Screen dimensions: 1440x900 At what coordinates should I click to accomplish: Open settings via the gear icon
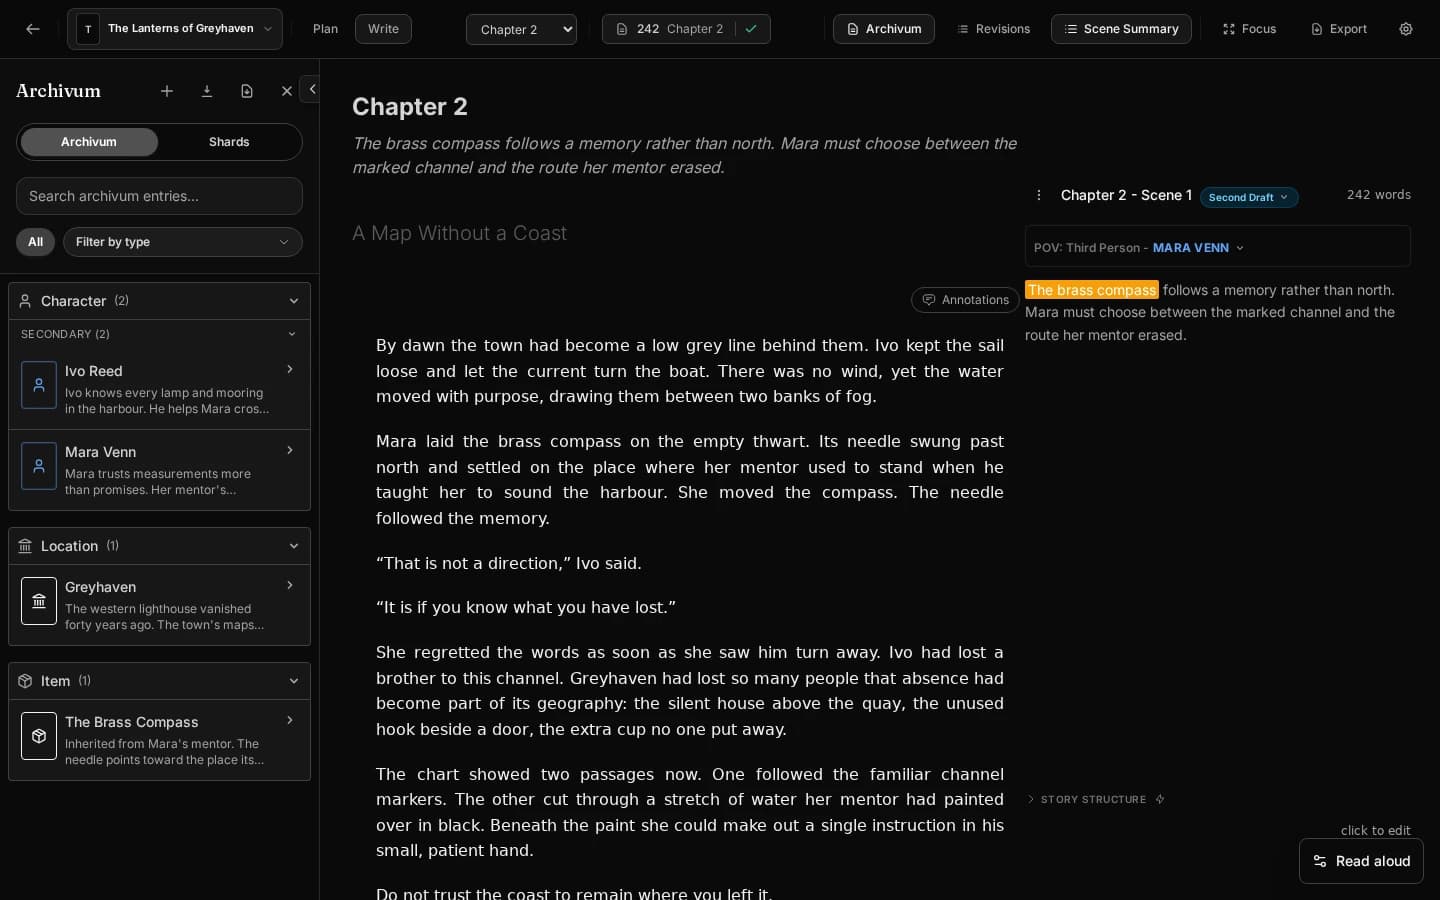click(x=1406, y=29)
